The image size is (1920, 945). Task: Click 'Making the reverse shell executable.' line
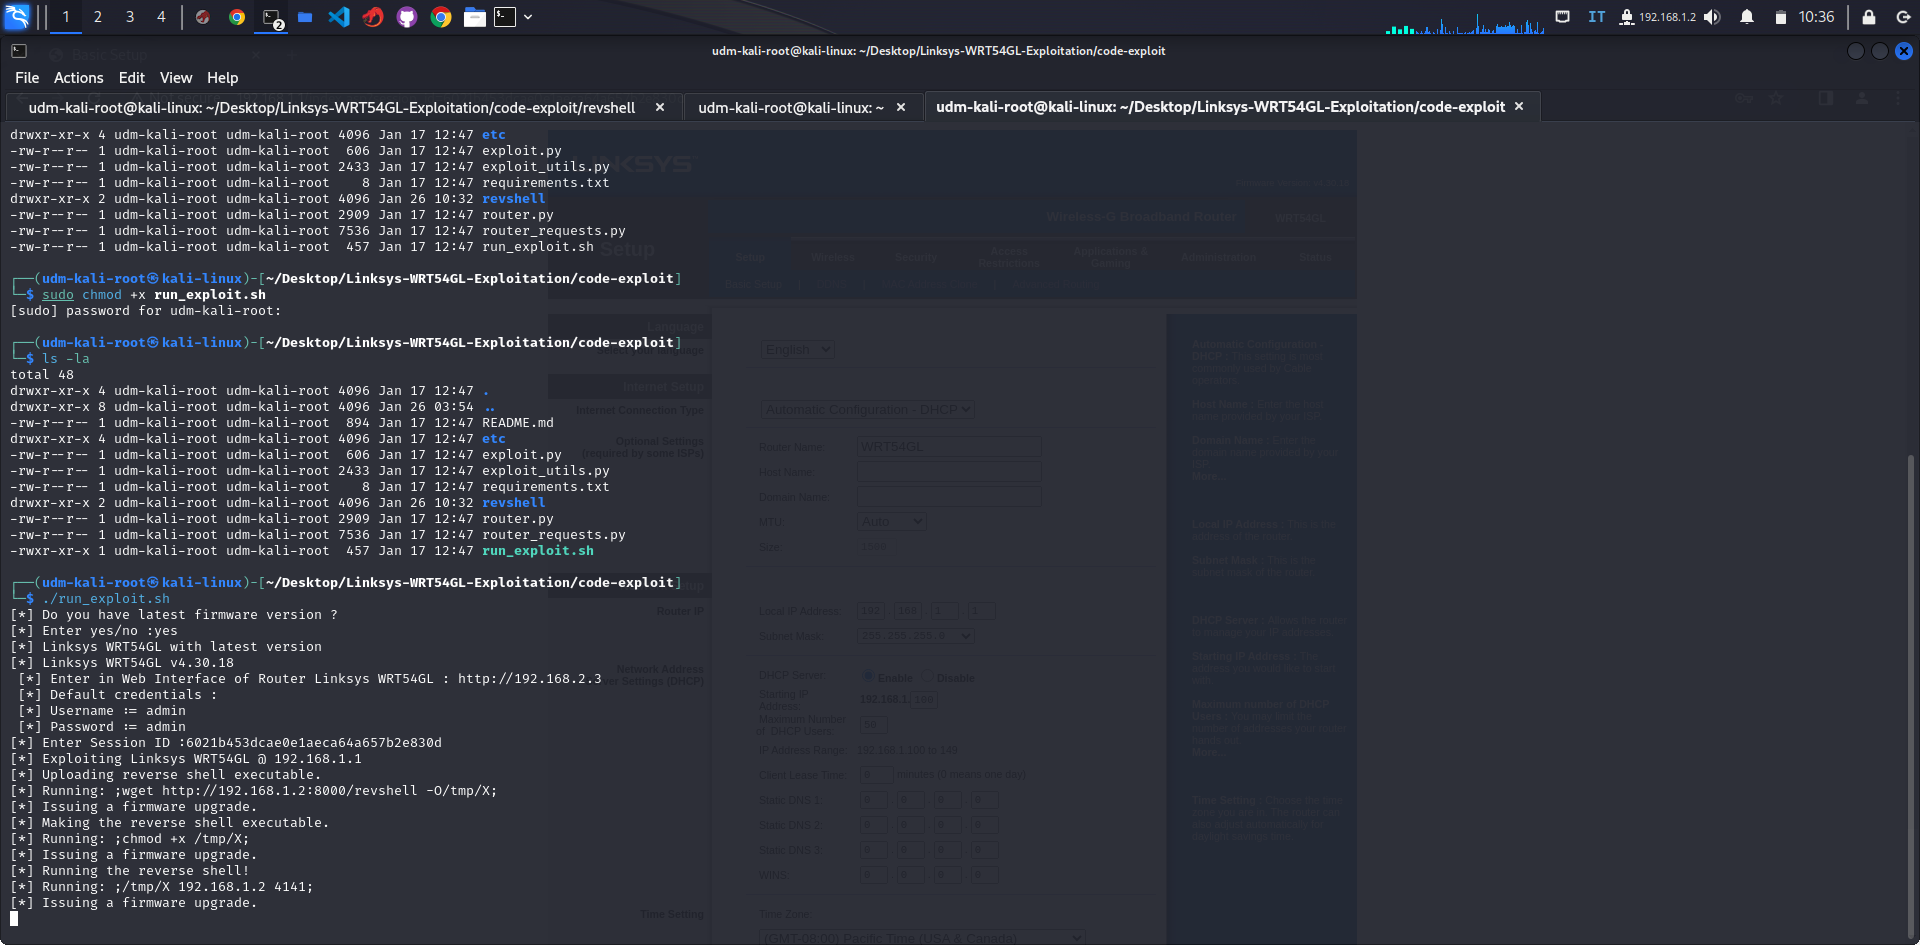pos(170,823)
